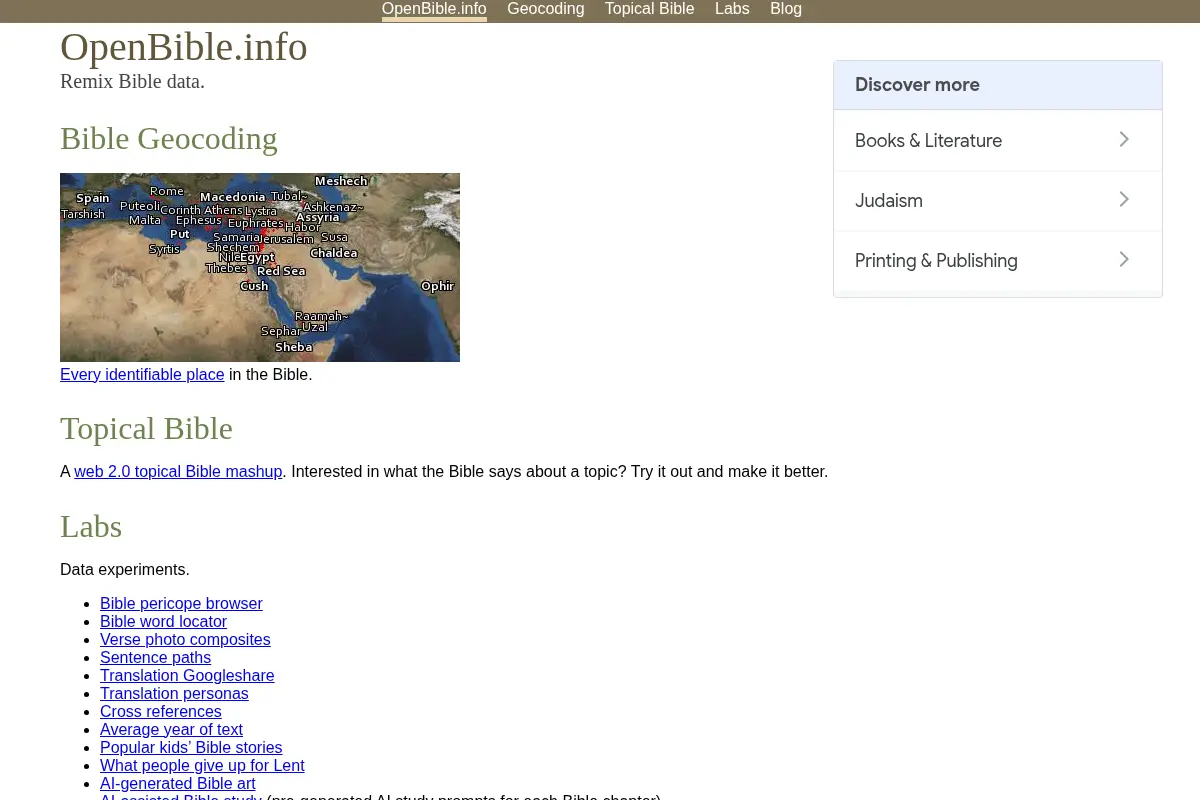1200x800 pixels.
Task: Open Verse photo composites link
Action: 185,639
